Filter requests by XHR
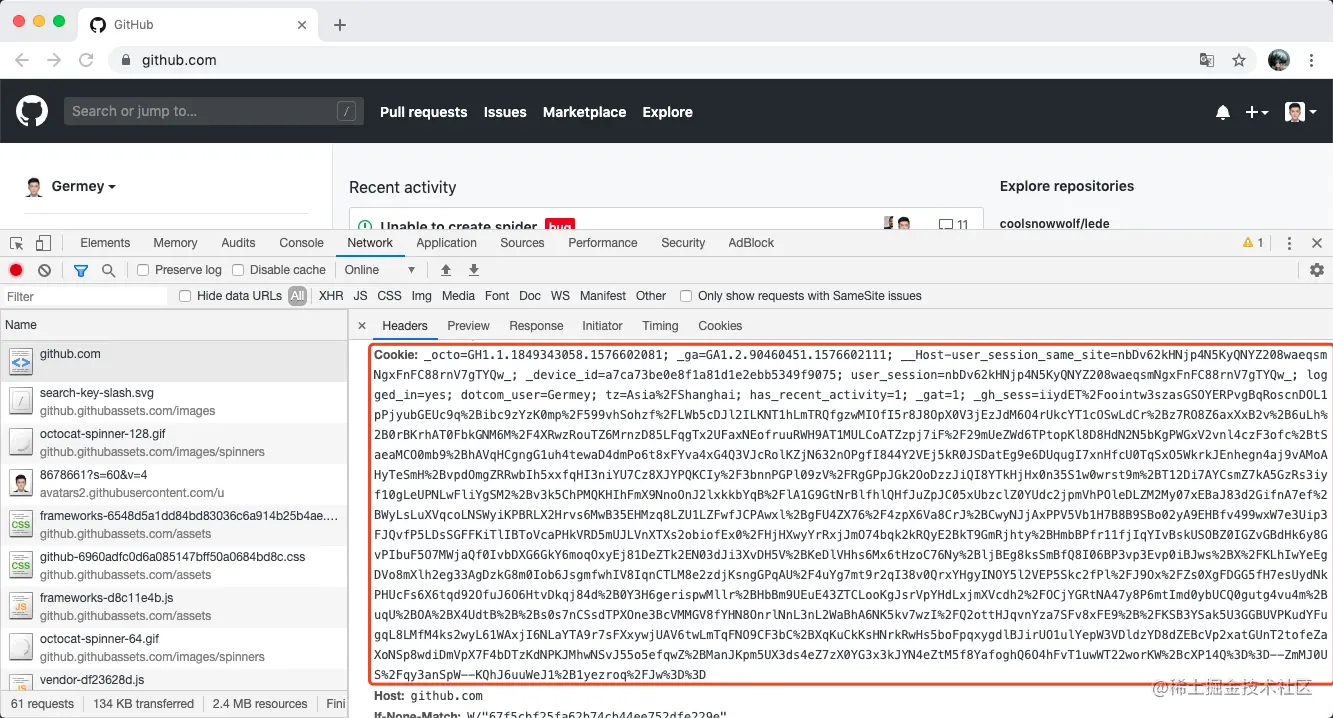Viewport: 1333px width, 718px height. pos(331,296)
